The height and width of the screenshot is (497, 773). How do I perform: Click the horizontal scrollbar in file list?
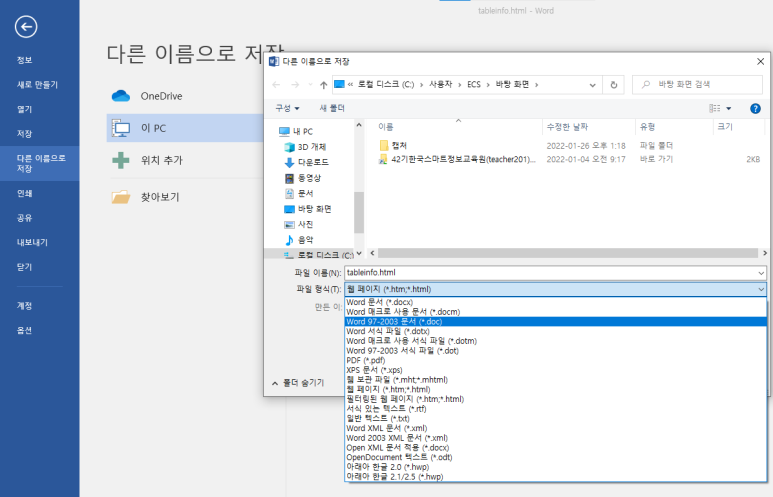[x=567, y=253]
